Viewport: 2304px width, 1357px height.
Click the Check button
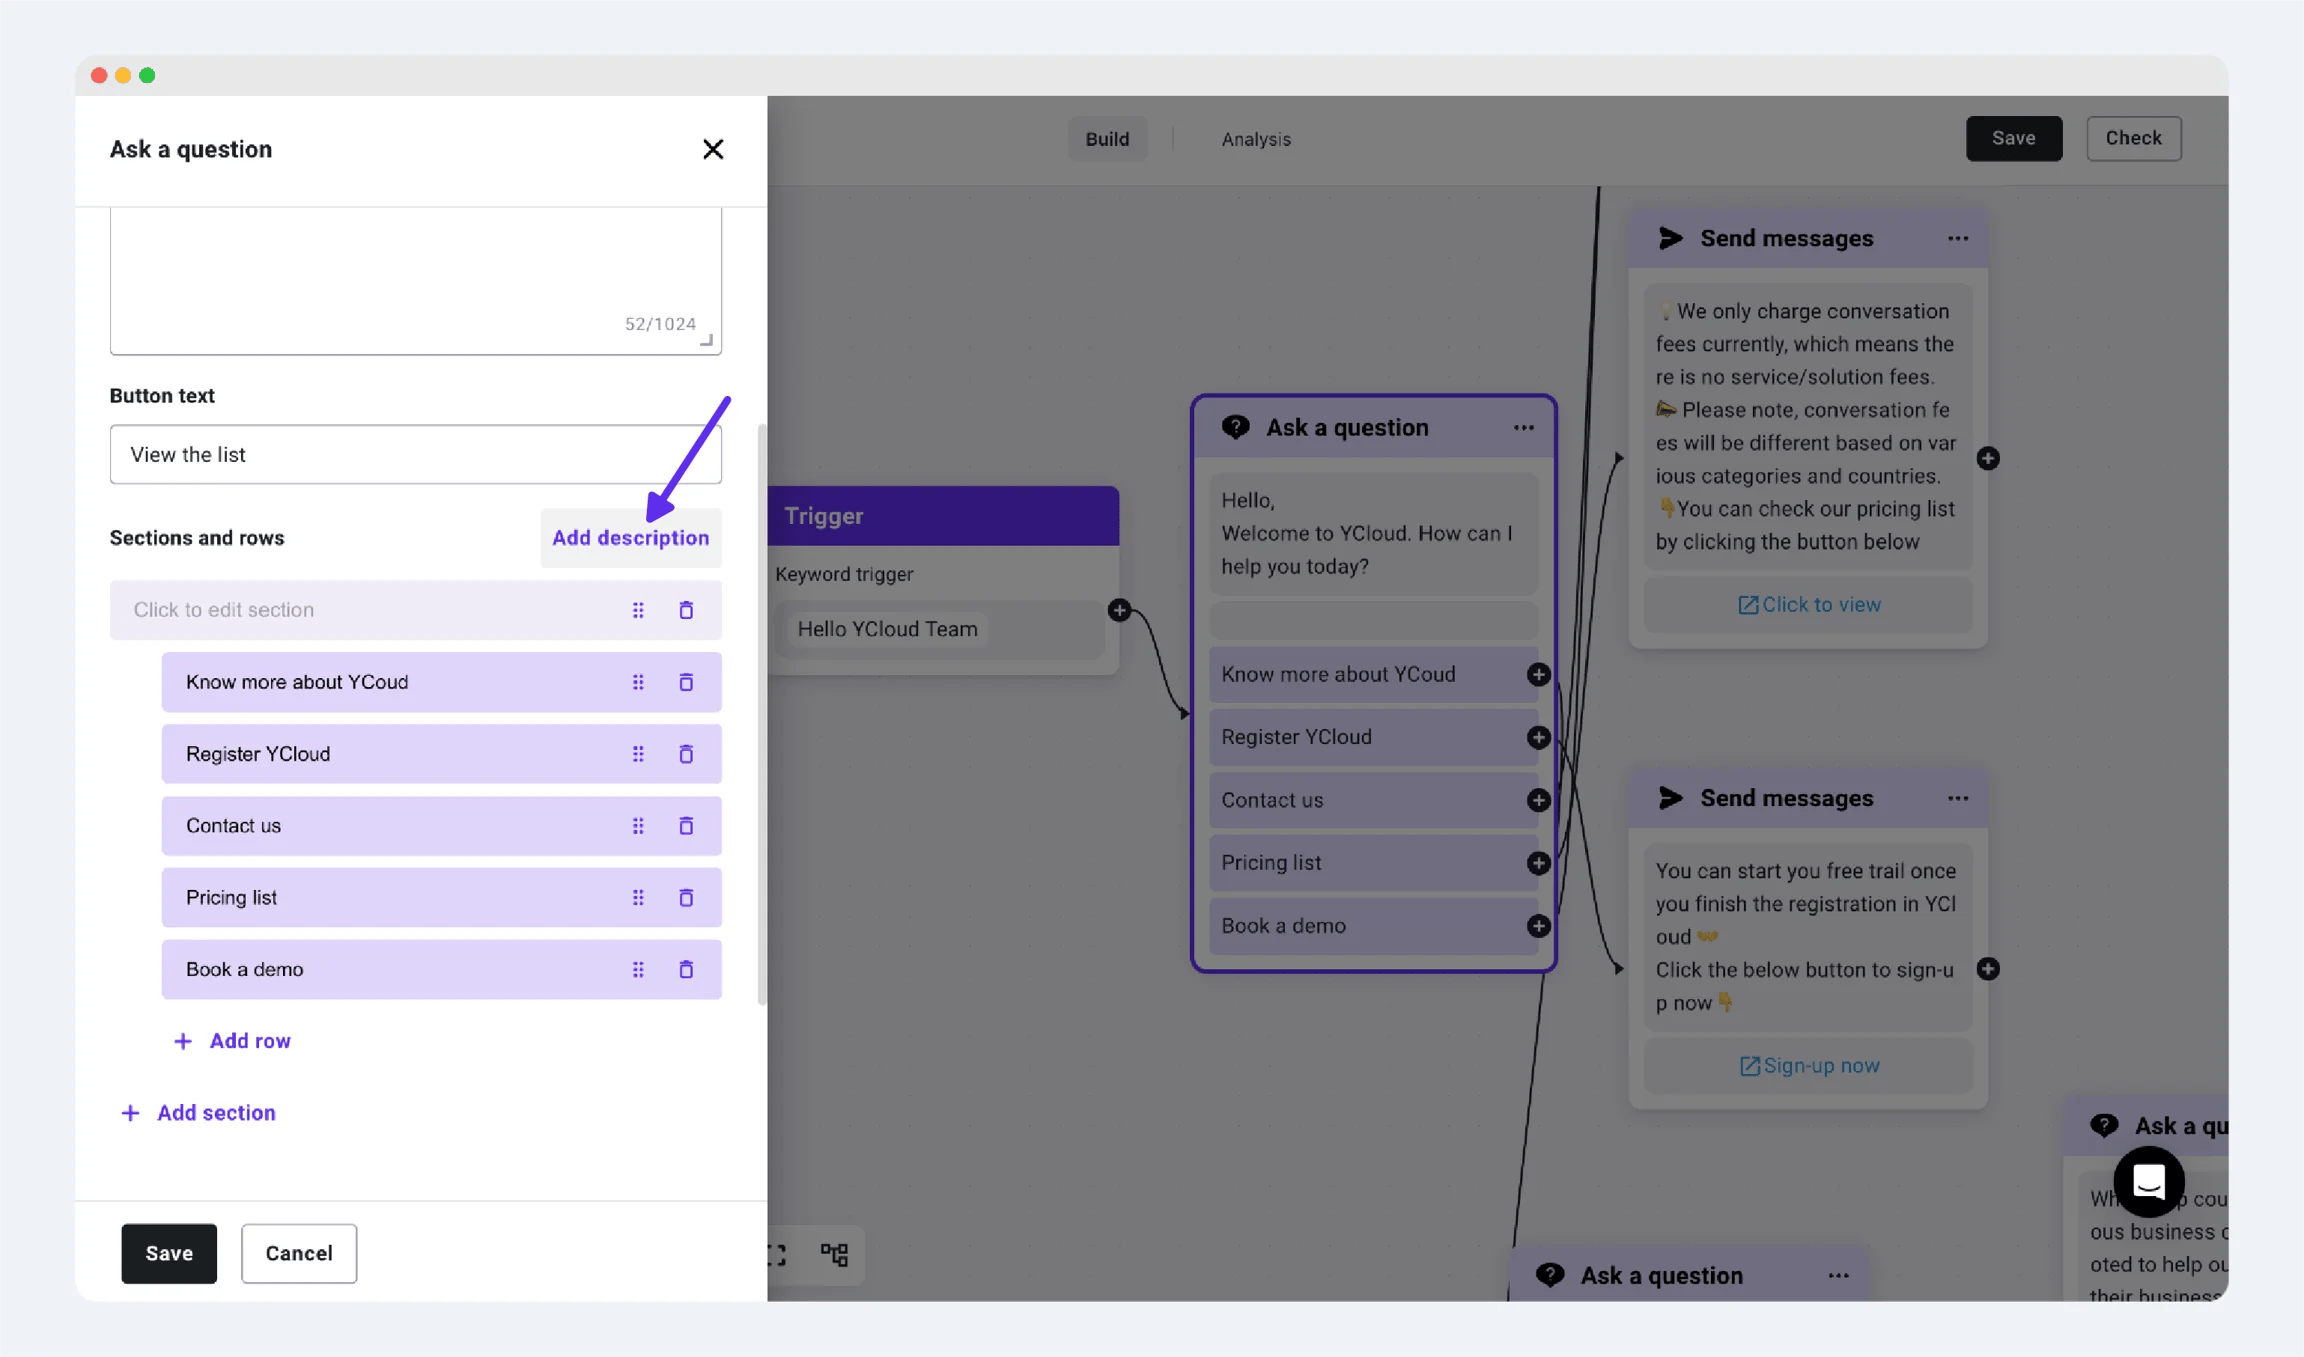pyautogui.click(x=2133, y=138)
